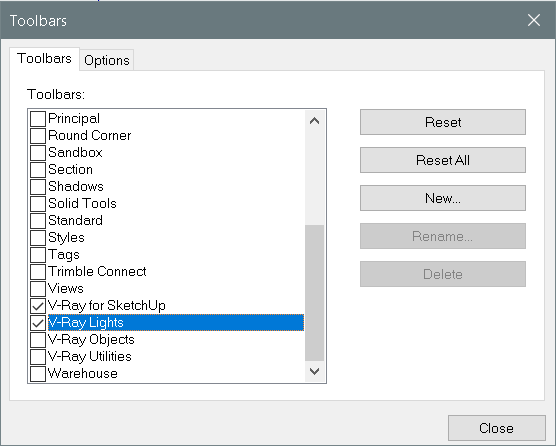Check the Round Corner toolbar box
The image size is (556, 446).
click(38, 135)
